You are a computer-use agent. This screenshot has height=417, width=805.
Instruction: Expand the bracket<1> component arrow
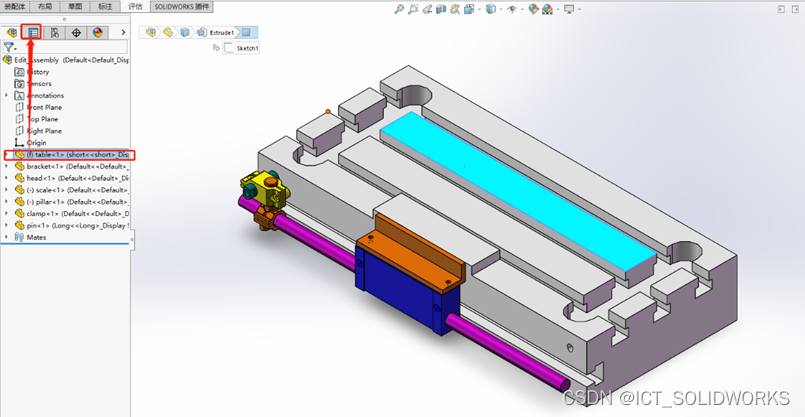click(7, 166)
